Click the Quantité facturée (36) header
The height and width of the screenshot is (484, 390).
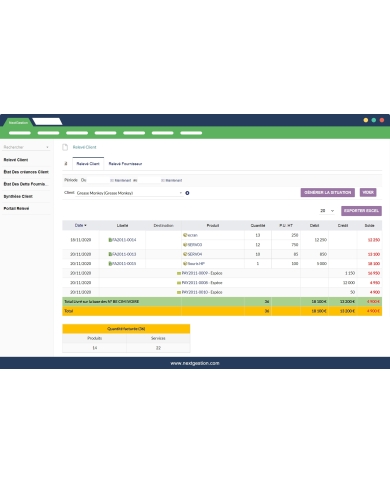tap(126, 329)
